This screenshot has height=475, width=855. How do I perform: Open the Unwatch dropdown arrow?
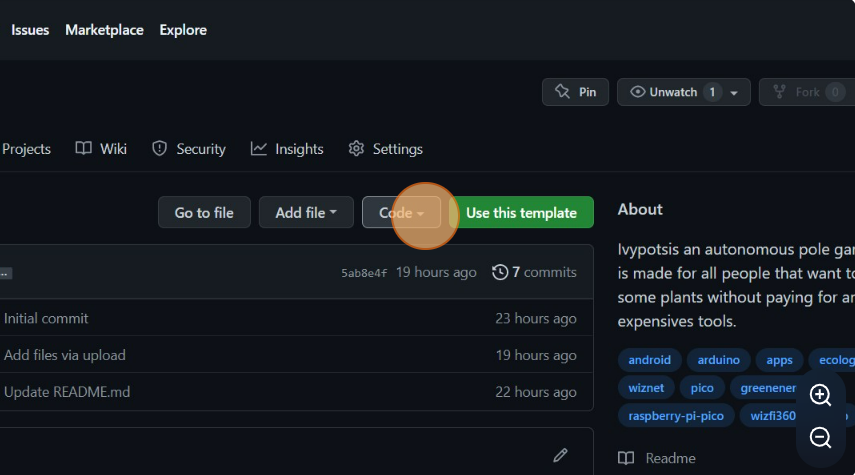(x=734, y=93)
